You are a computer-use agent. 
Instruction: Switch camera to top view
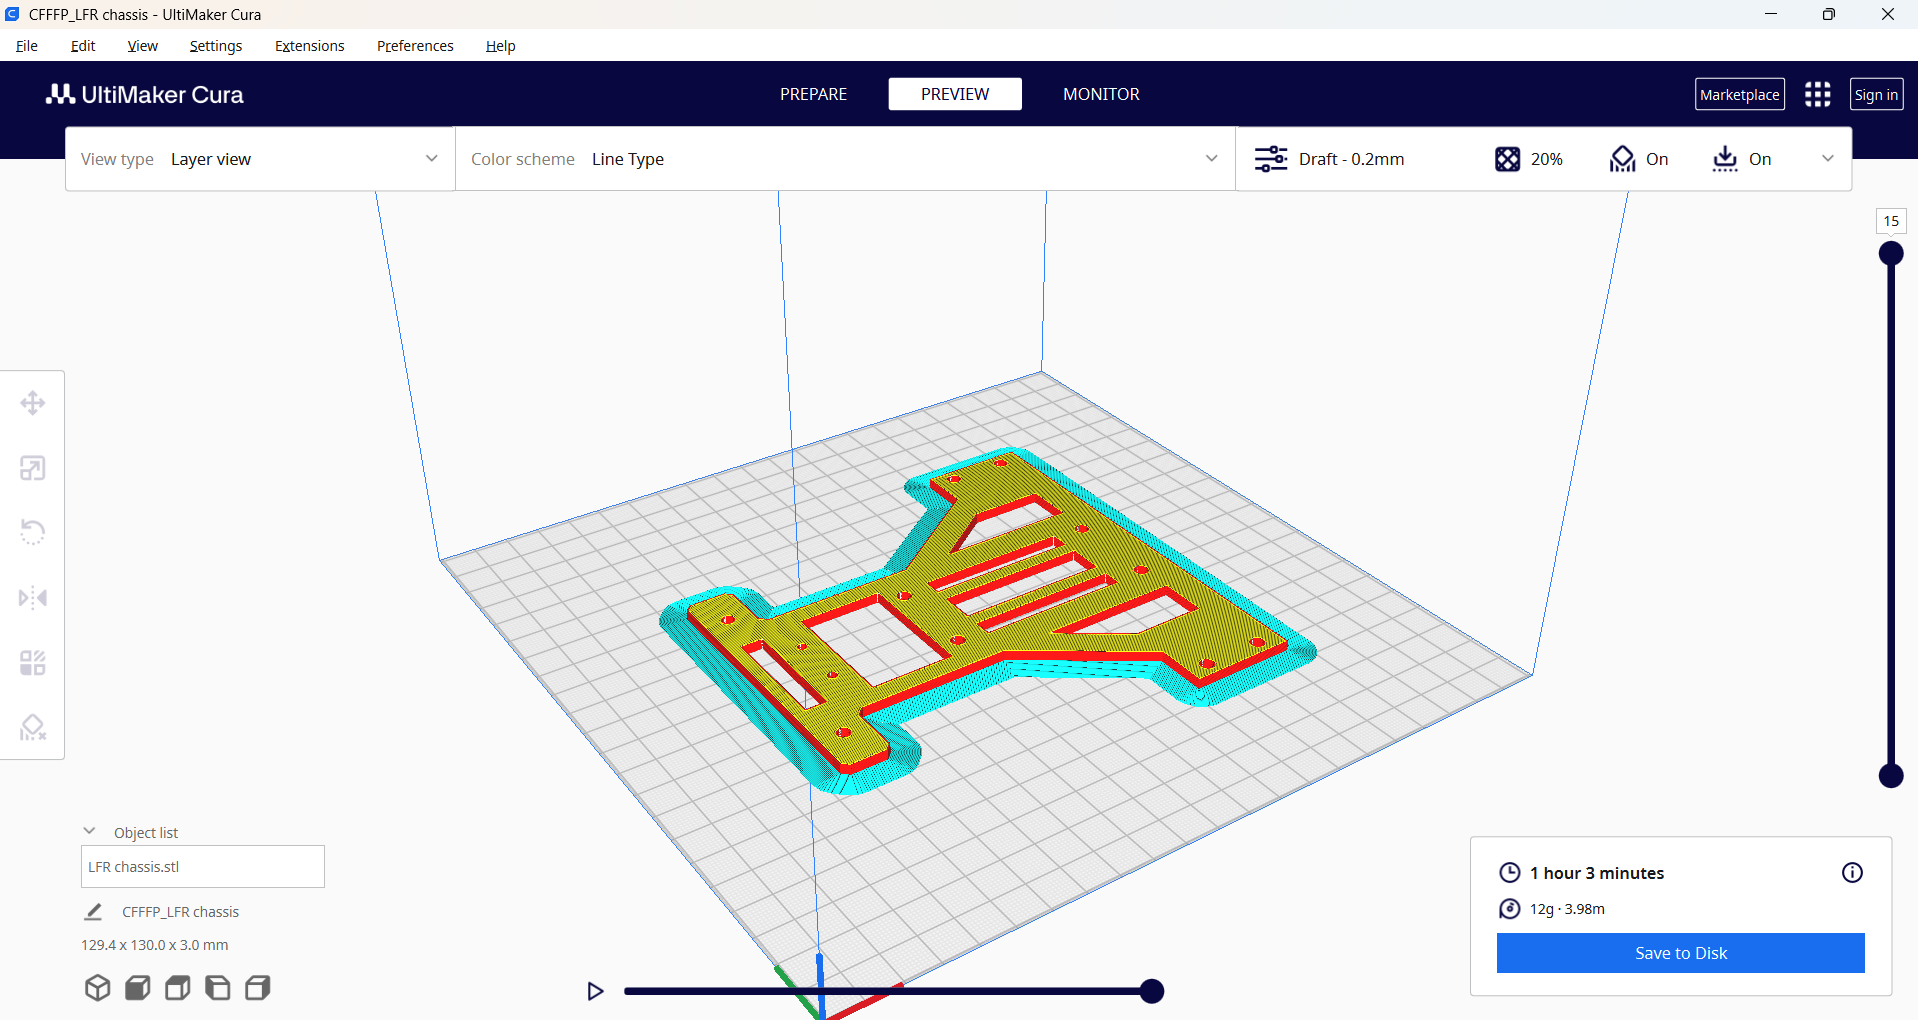click(178, 988)
